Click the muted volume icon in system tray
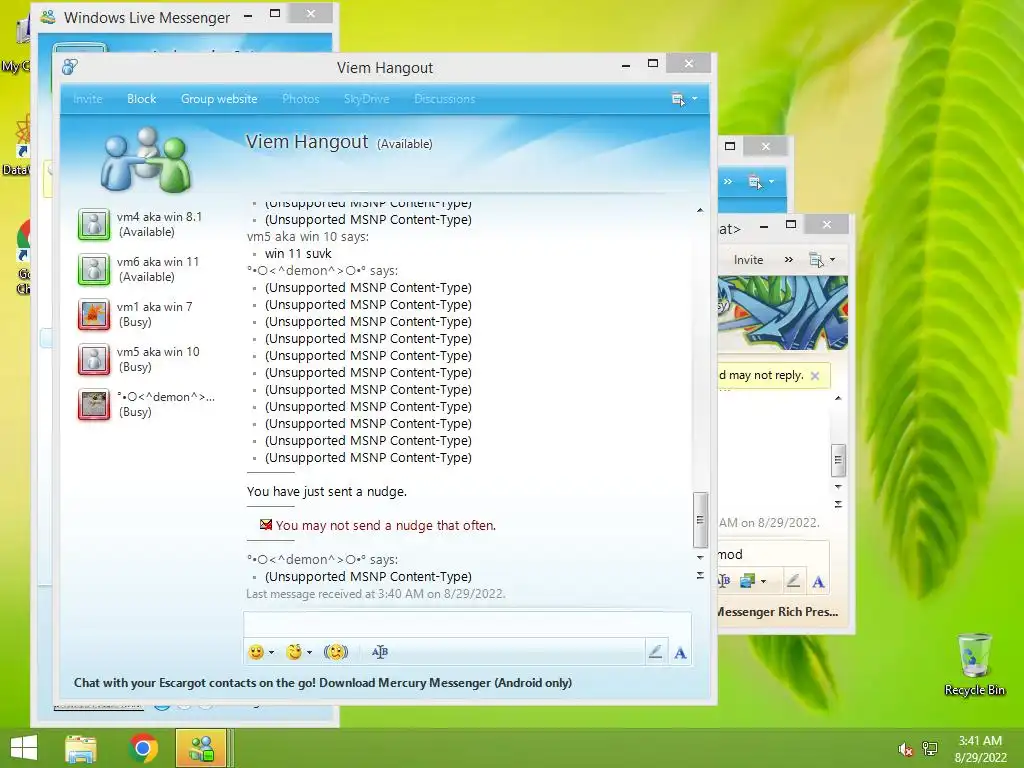Screen dimensions: 1024x768 [905, 749]
